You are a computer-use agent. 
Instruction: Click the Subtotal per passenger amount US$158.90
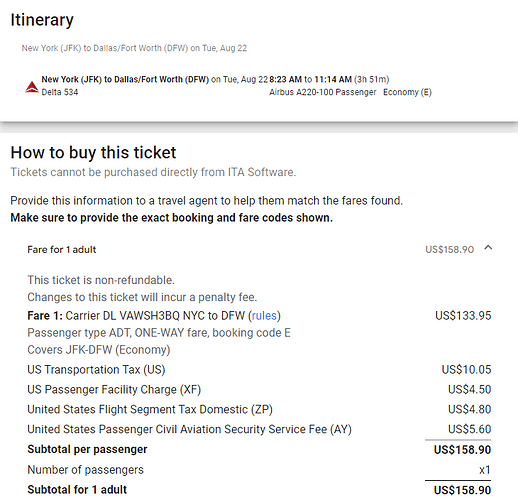(462, 450)
